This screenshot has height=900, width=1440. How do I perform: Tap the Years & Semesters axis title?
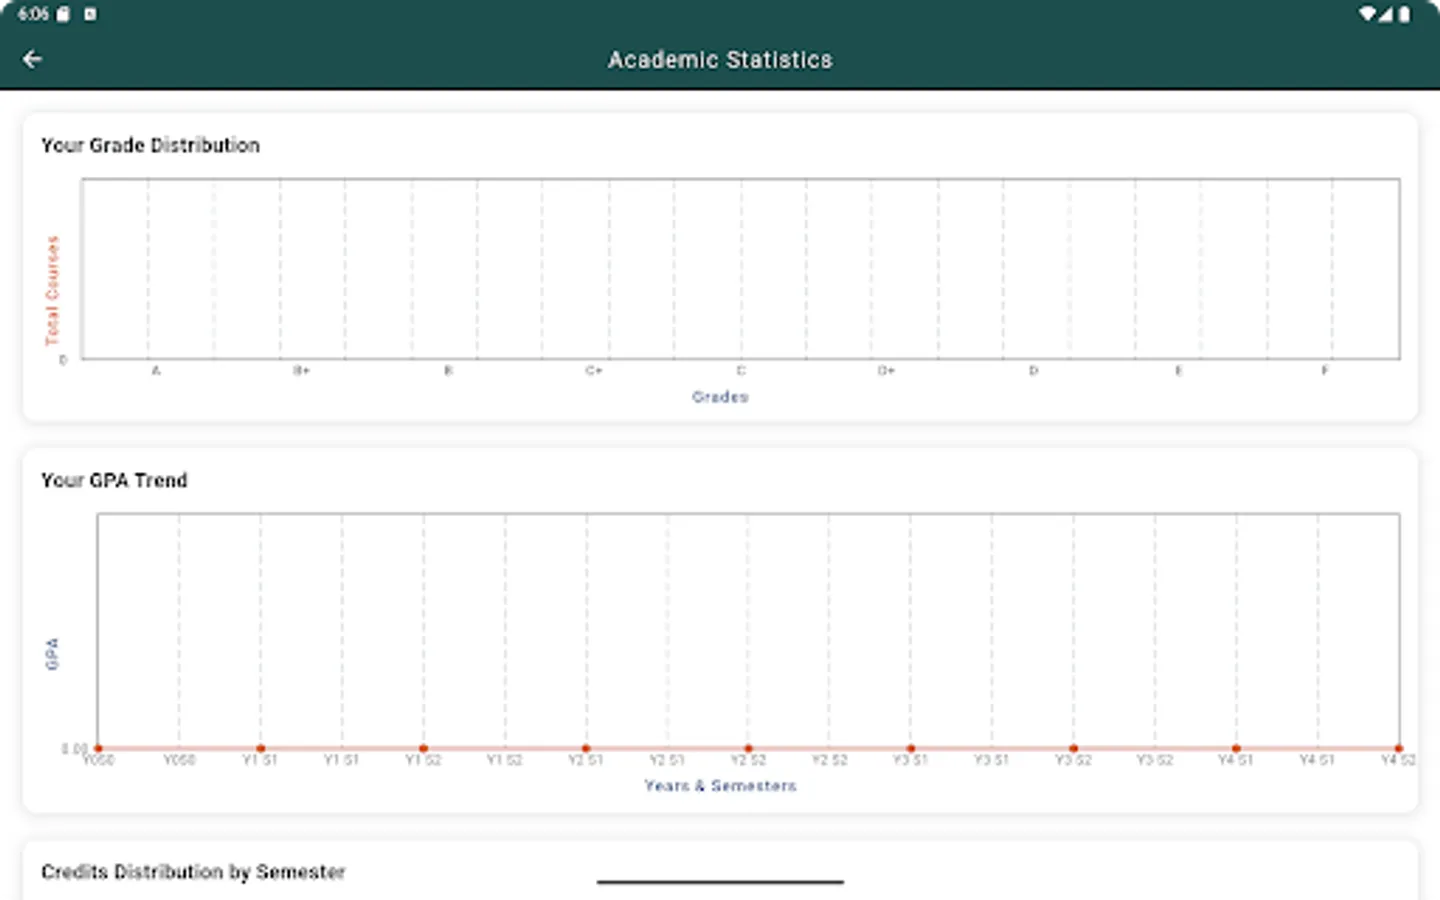click(719, 785)
